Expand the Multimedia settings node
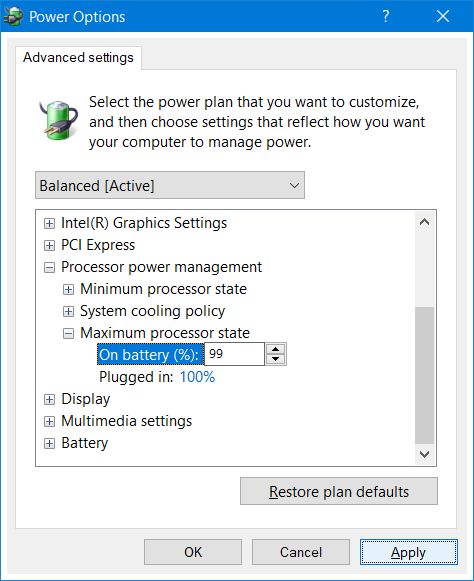Image resolution: width=474 pixels, height=581 pixels. pos(49,422)
